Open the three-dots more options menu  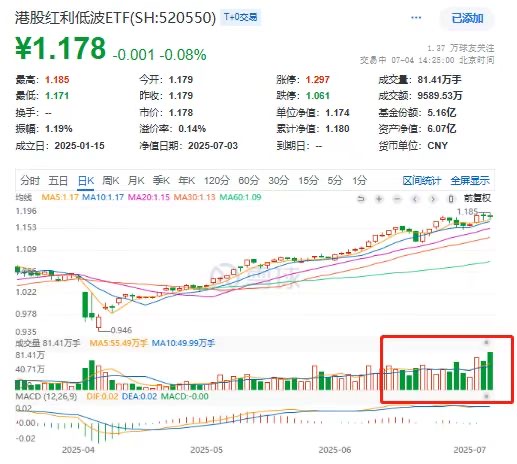[x=416, y=17]
